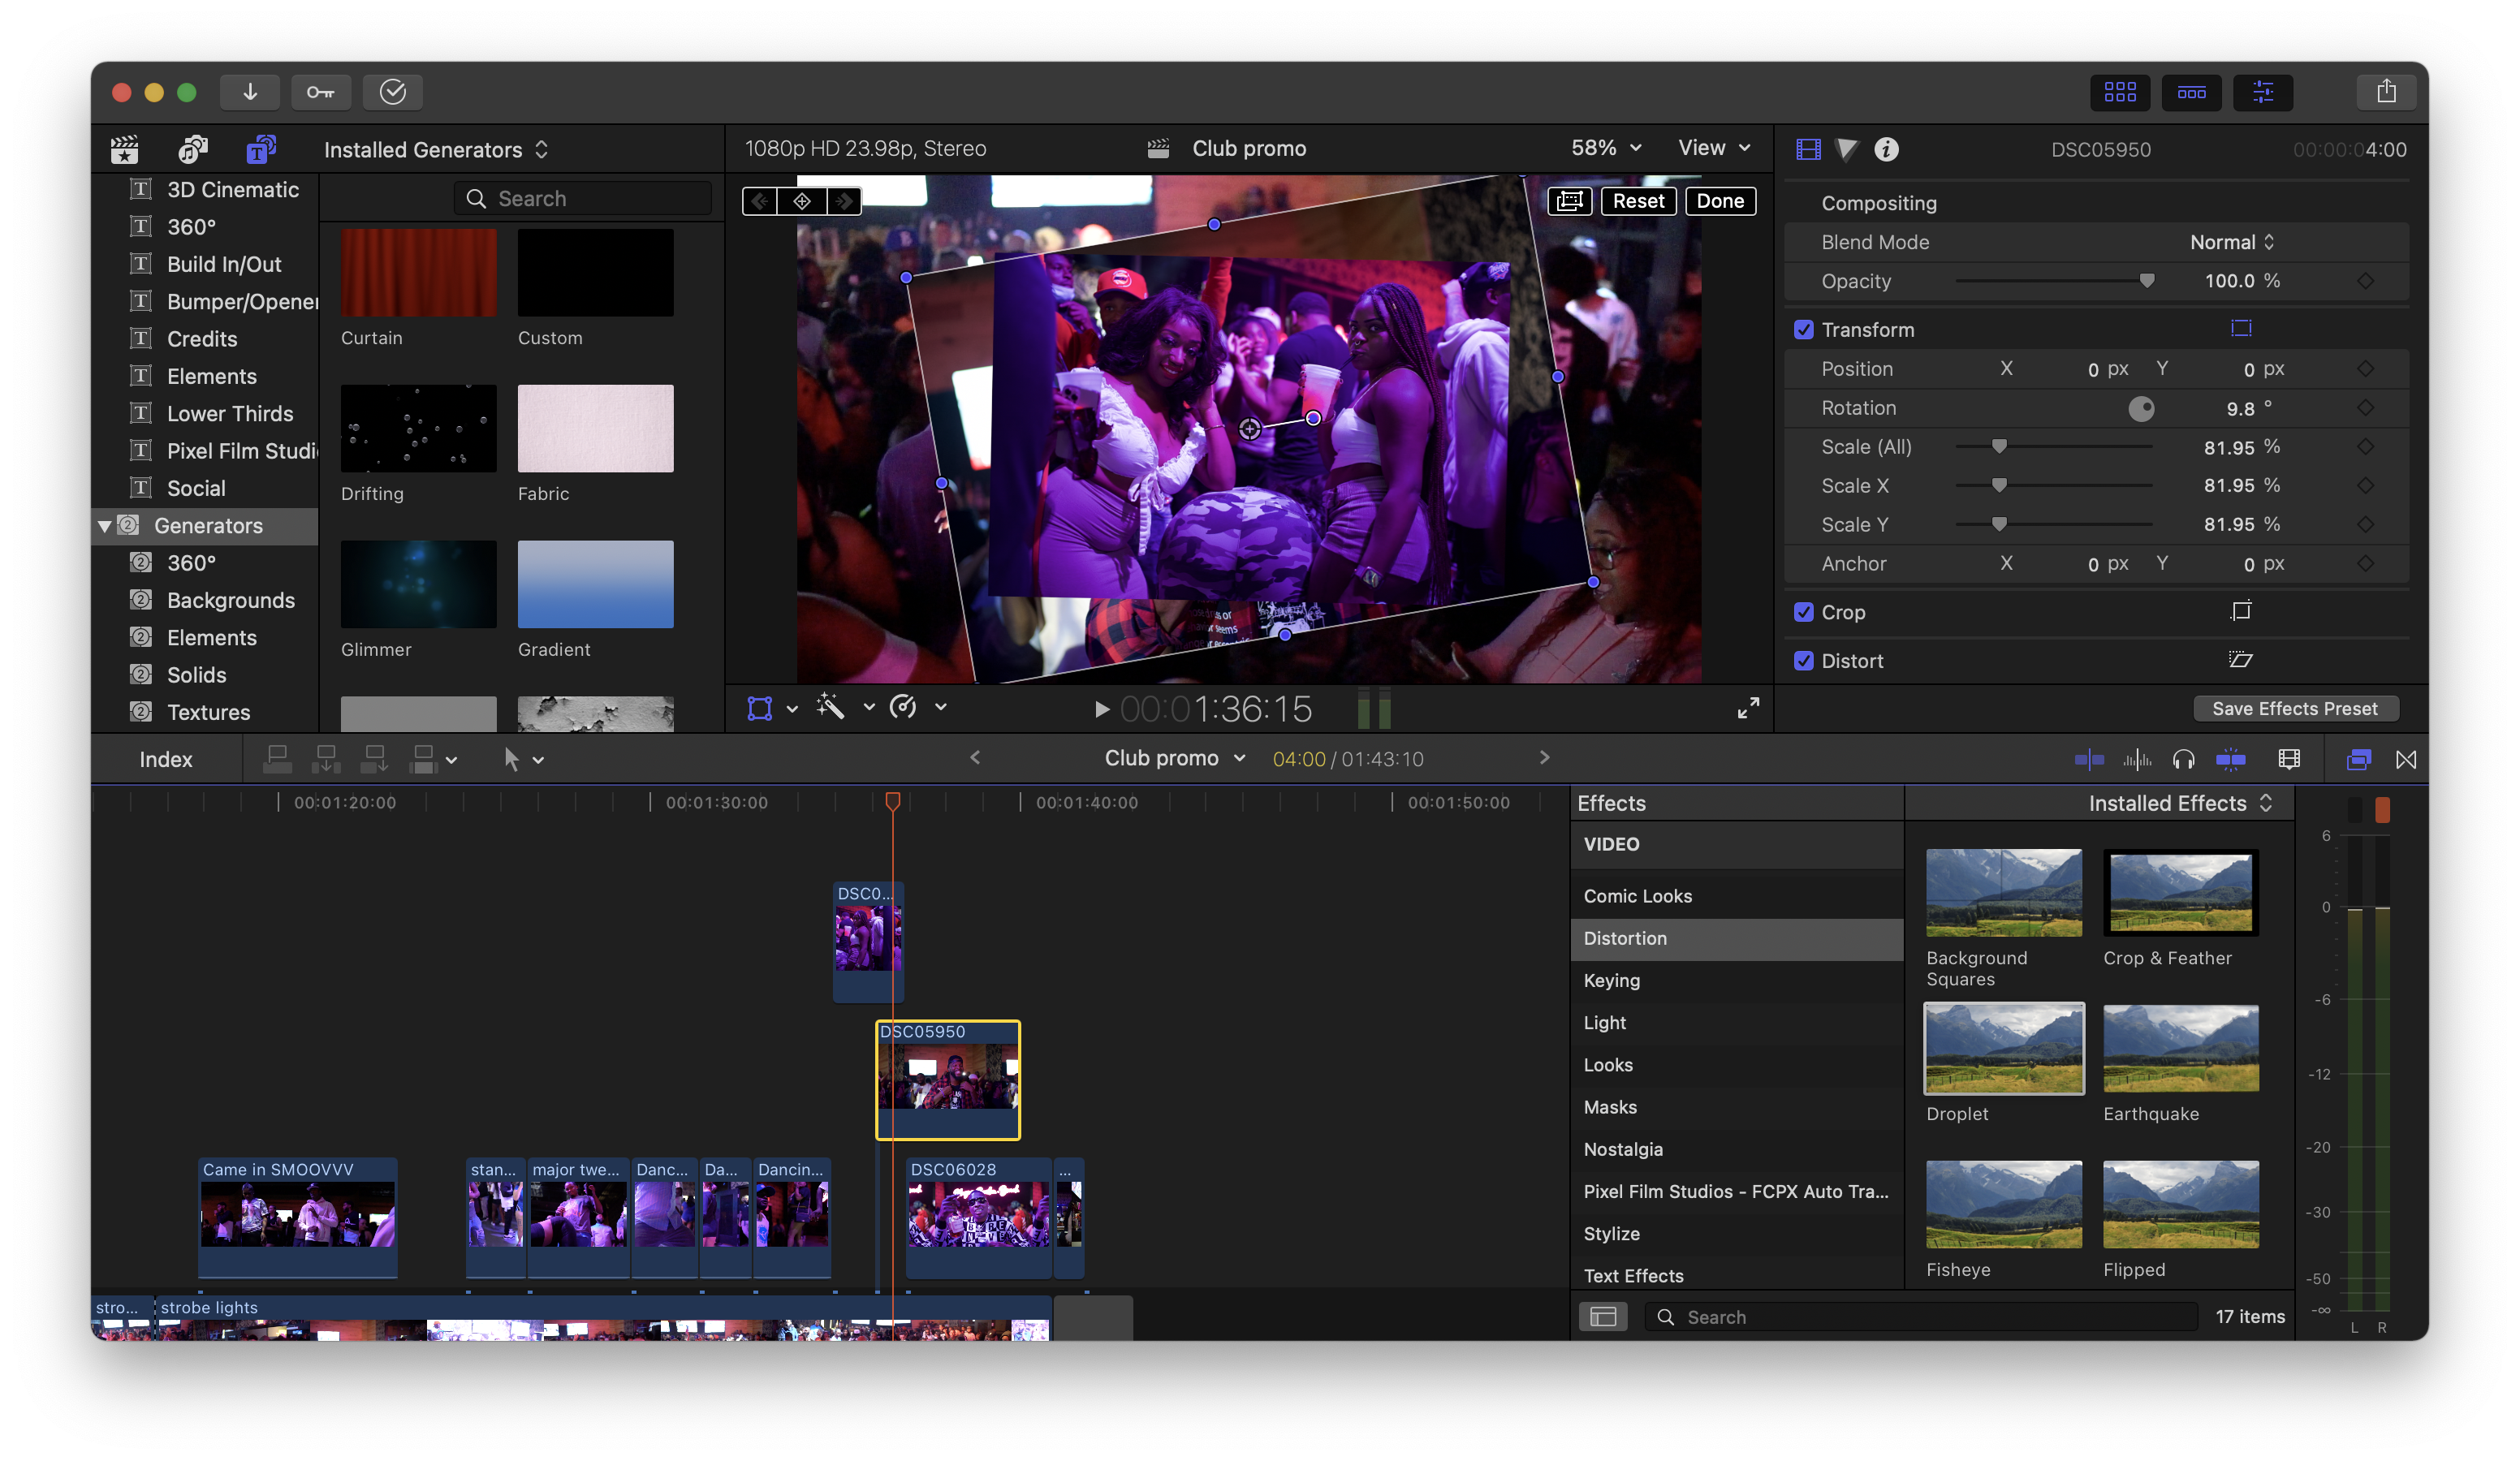Adjust the Opacity slider handle
Viewport: 2520px width, 1461px height.
pos(2146,281)
